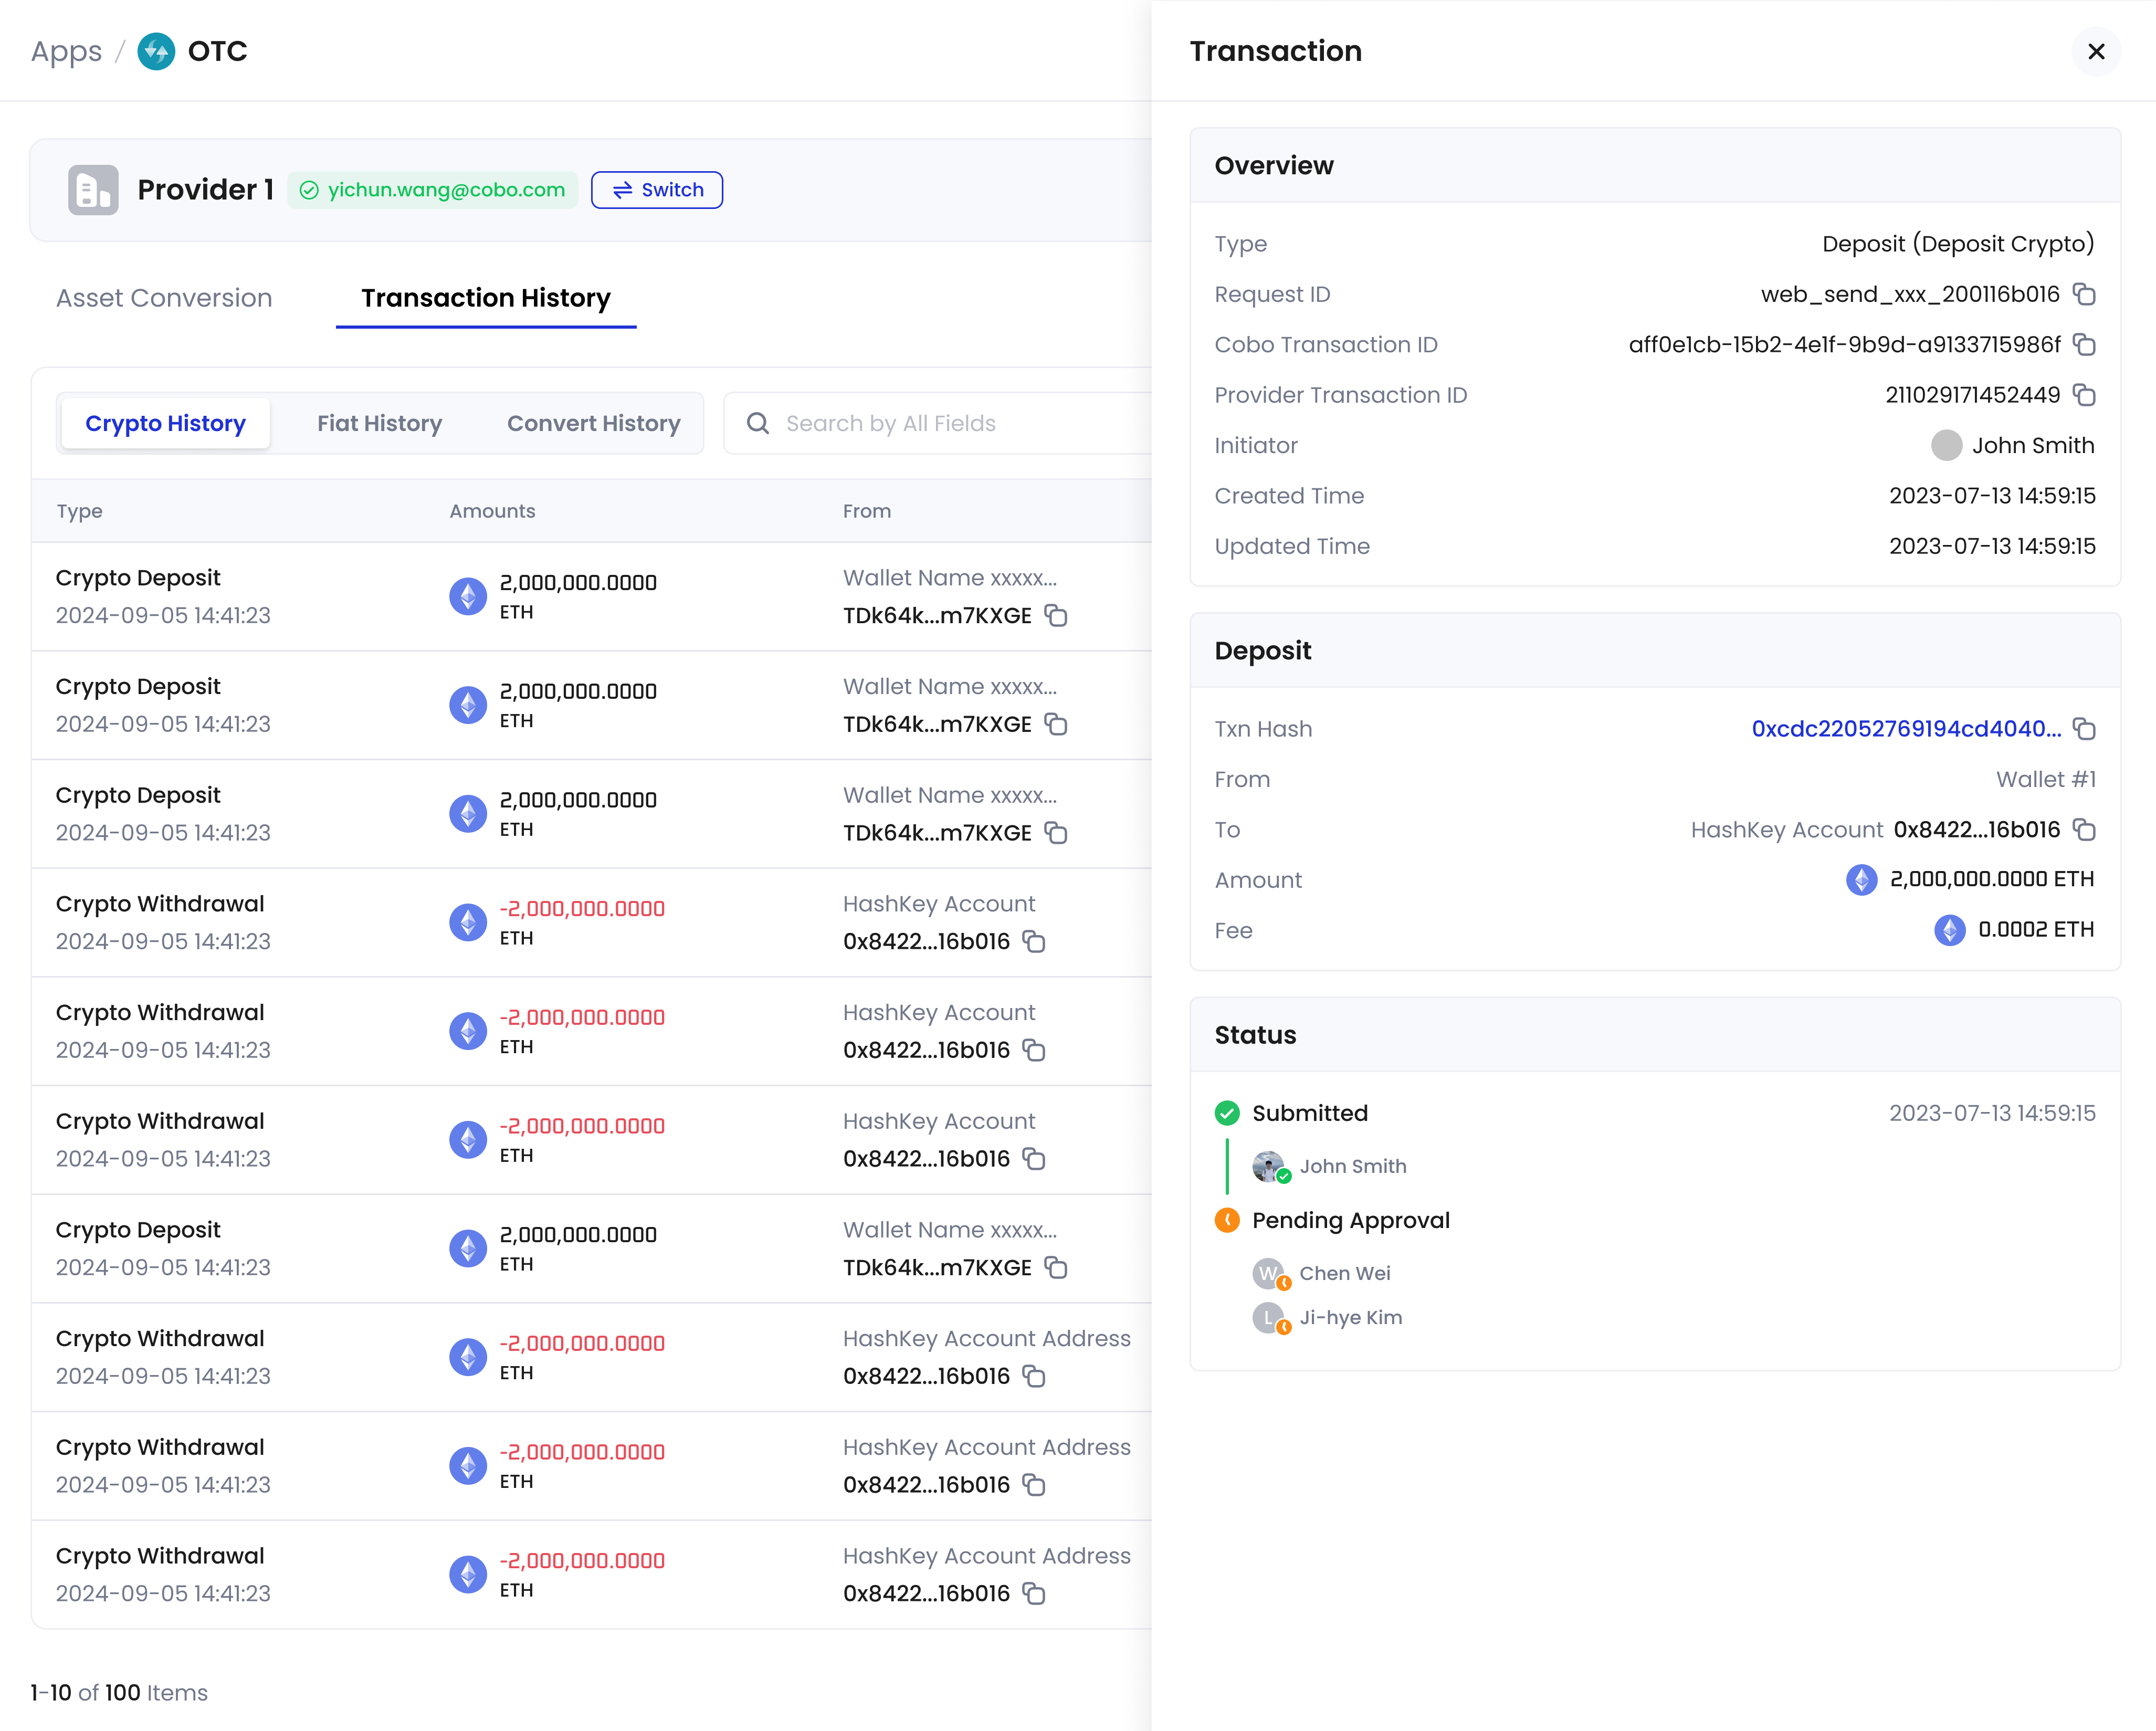Select the Fiat History tab

click(379, 424)
